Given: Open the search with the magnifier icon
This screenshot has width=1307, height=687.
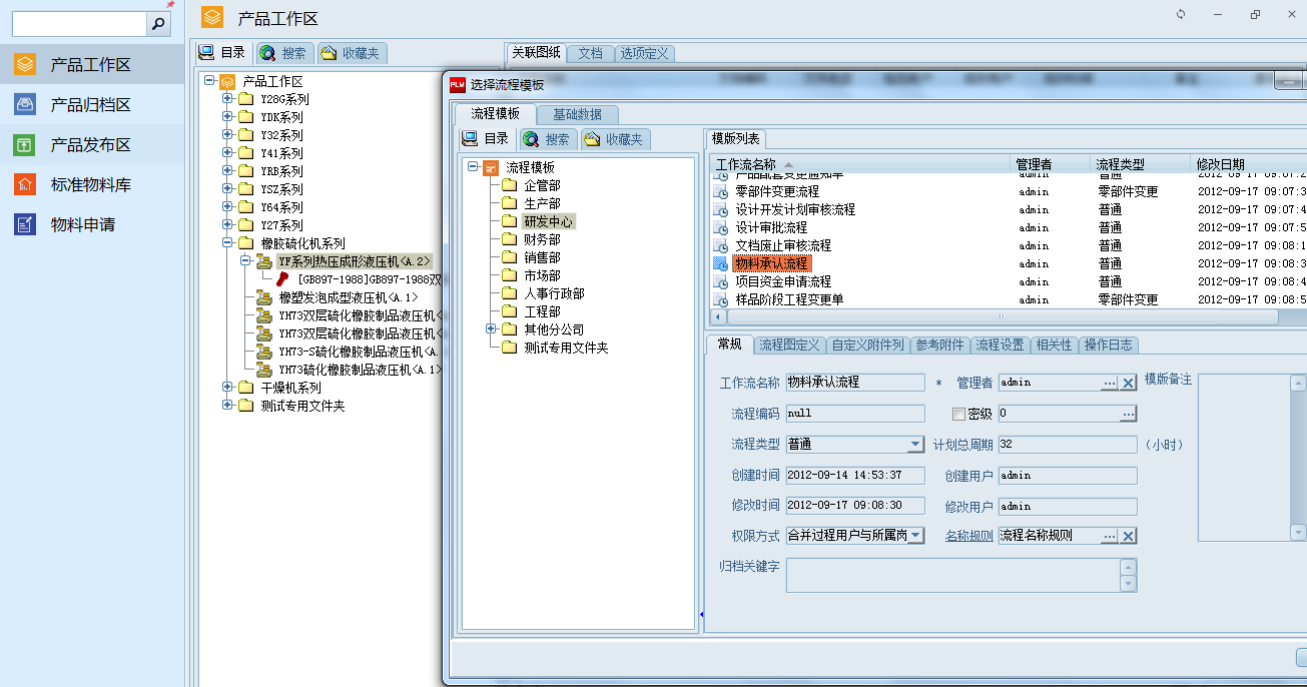Looking at the screenshot, I should tap(158, 22).
